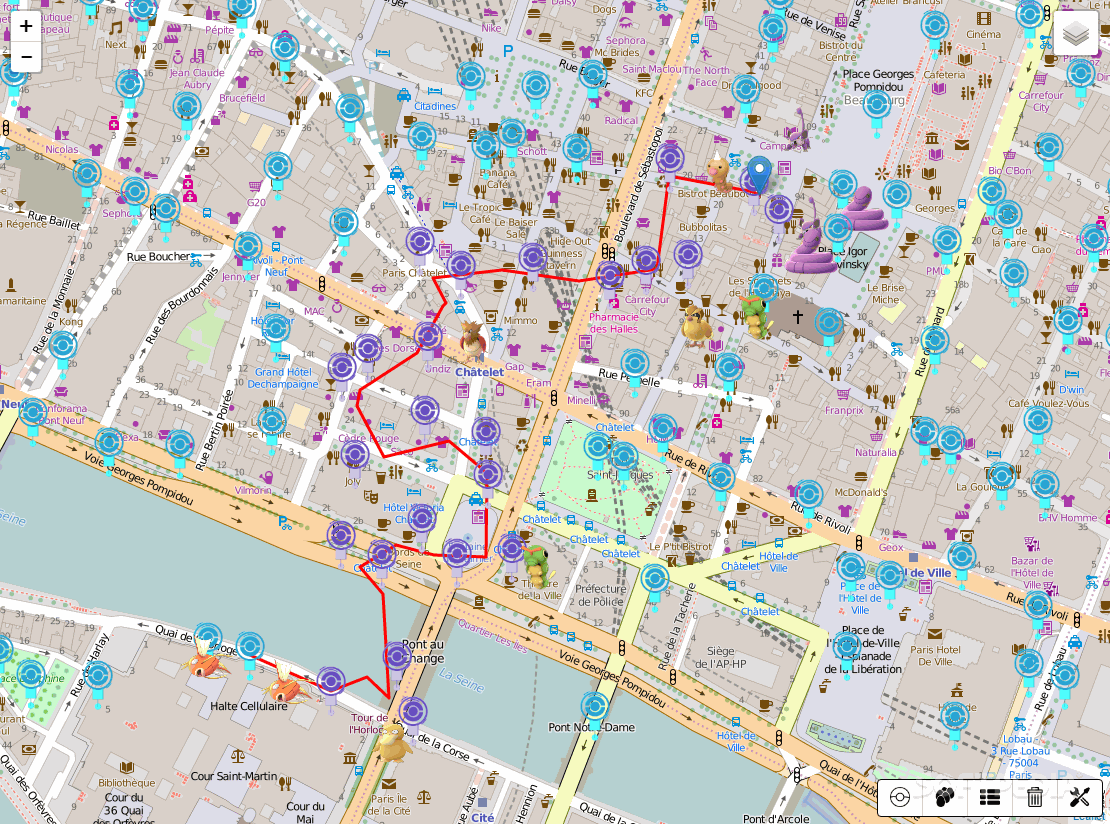Click the Pont Notre-Dame label
This screenshot has height=824, width=1110.
click(592, 727)
